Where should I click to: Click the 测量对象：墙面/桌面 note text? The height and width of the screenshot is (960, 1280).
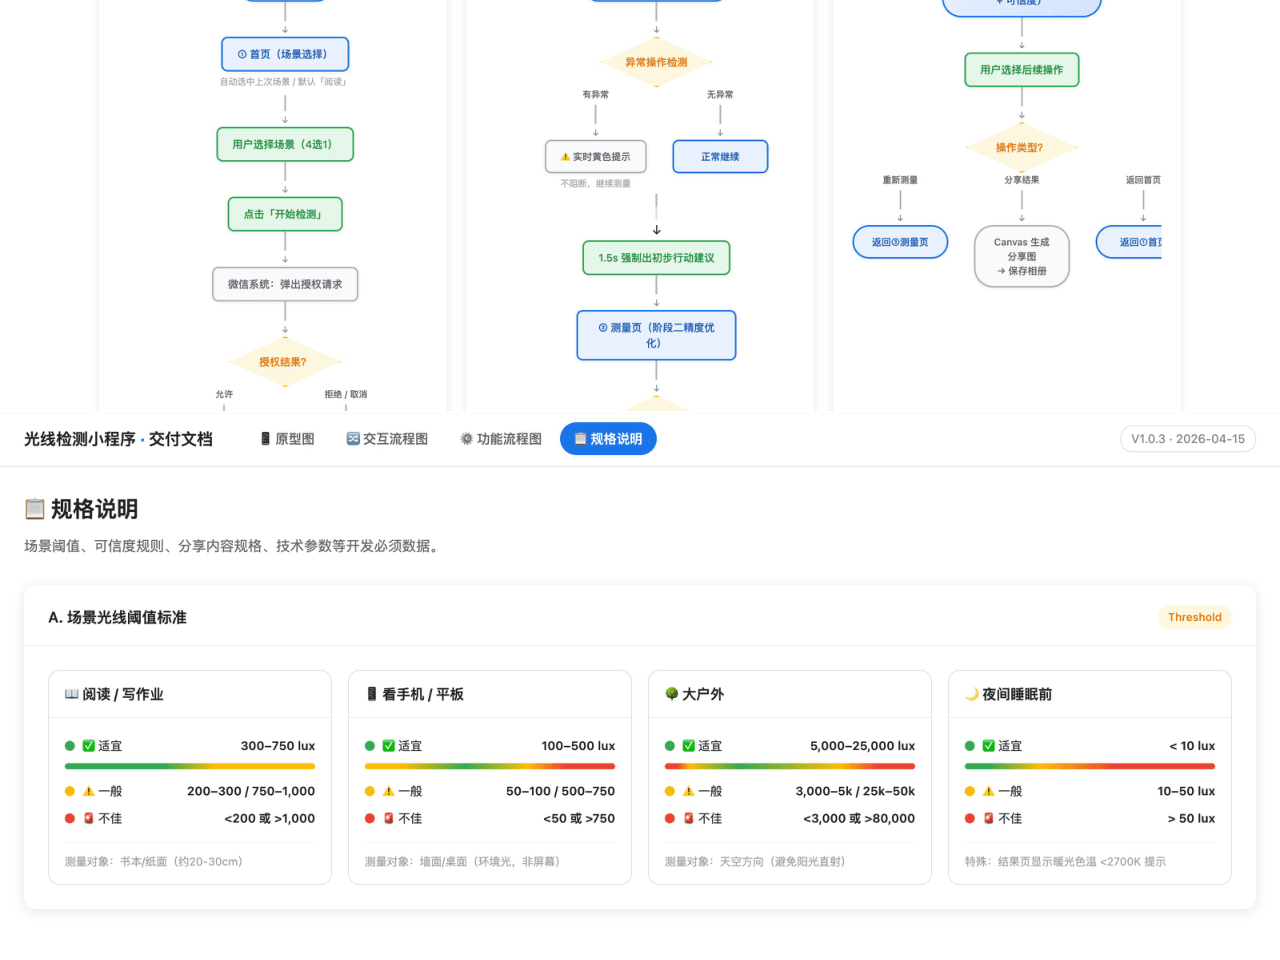pos(462,861)
